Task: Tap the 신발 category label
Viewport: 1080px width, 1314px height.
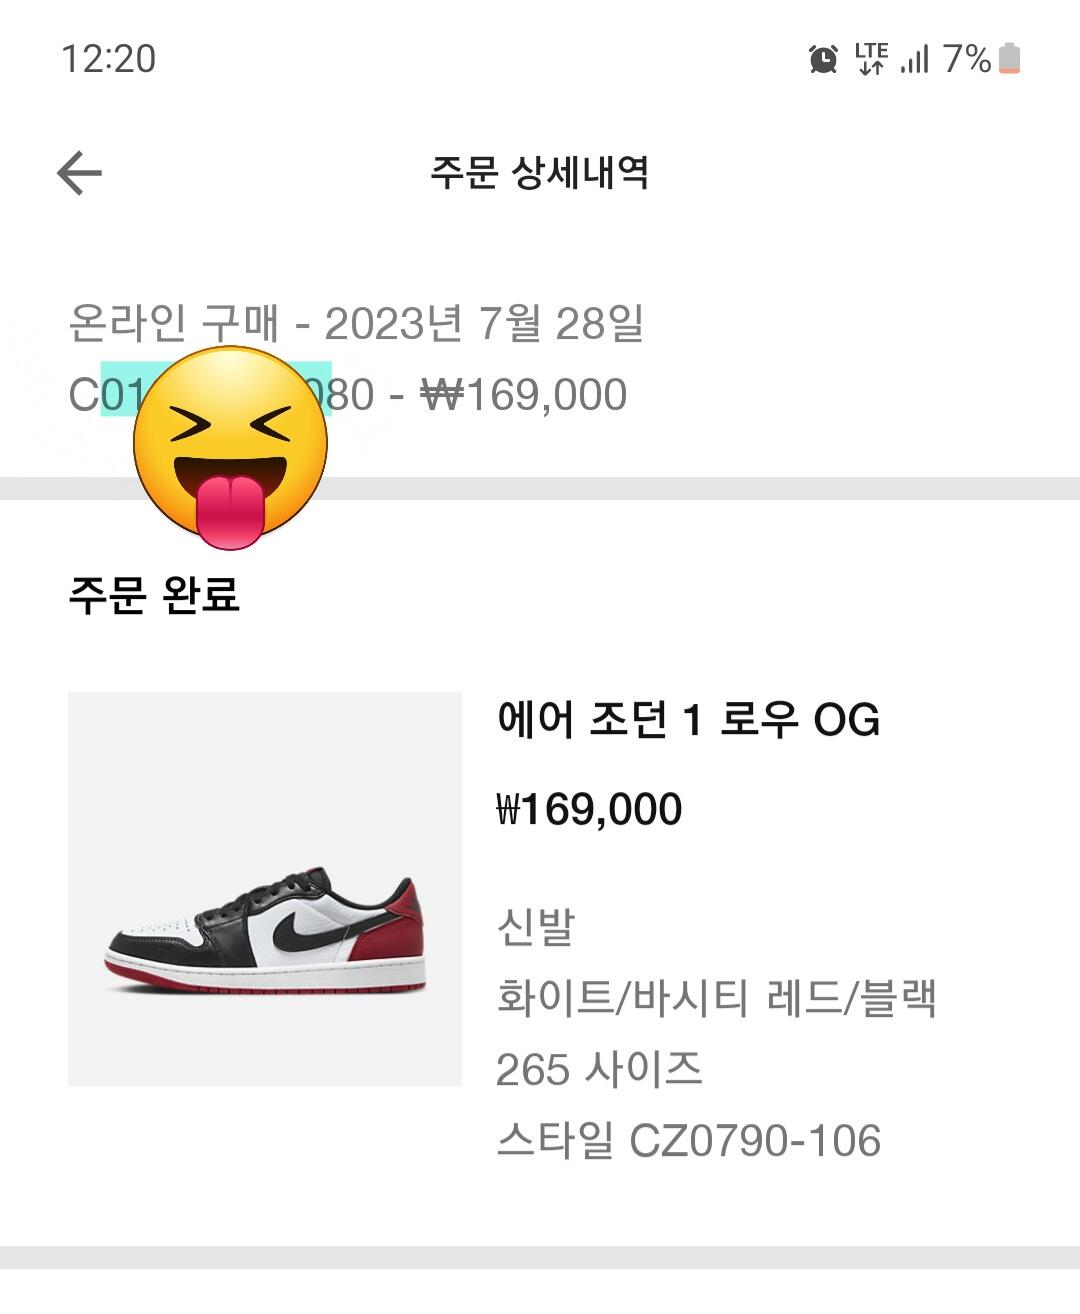Action: pyautogui.click(x=536, y=926)
